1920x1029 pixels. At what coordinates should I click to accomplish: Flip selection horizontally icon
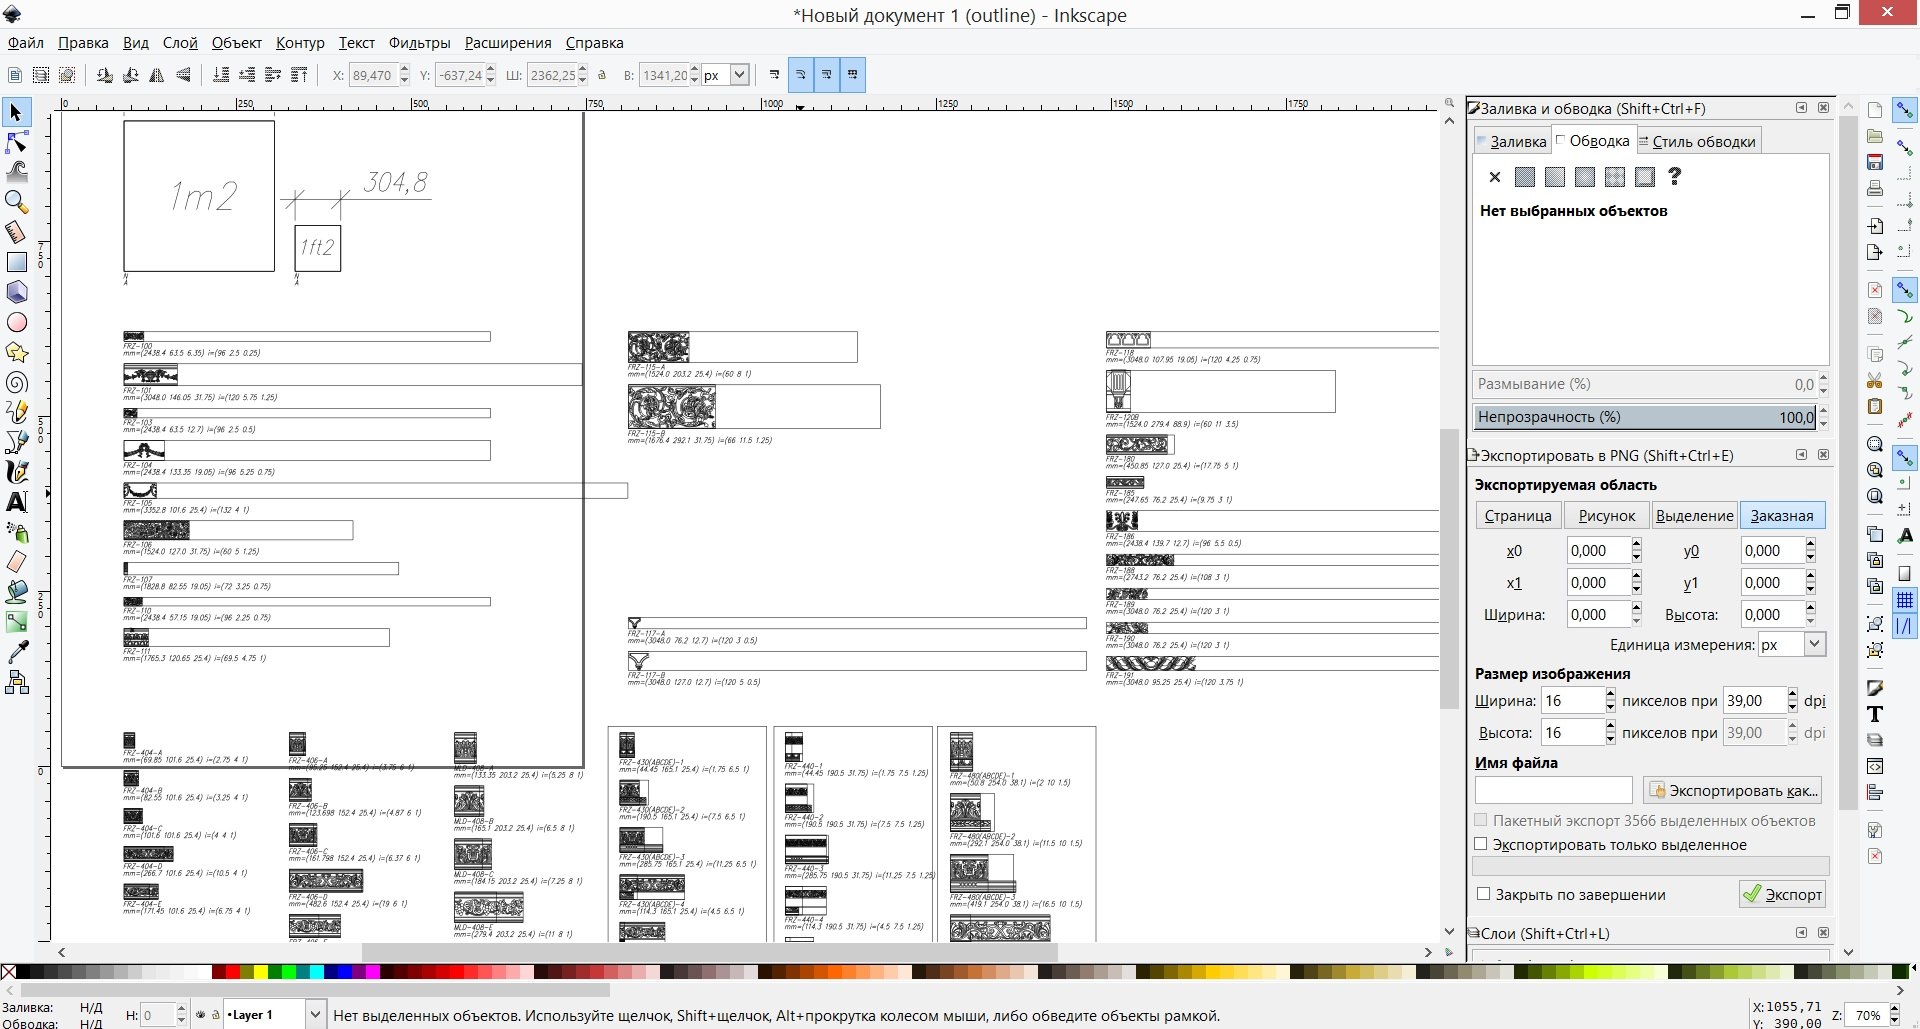pos(157,75)
